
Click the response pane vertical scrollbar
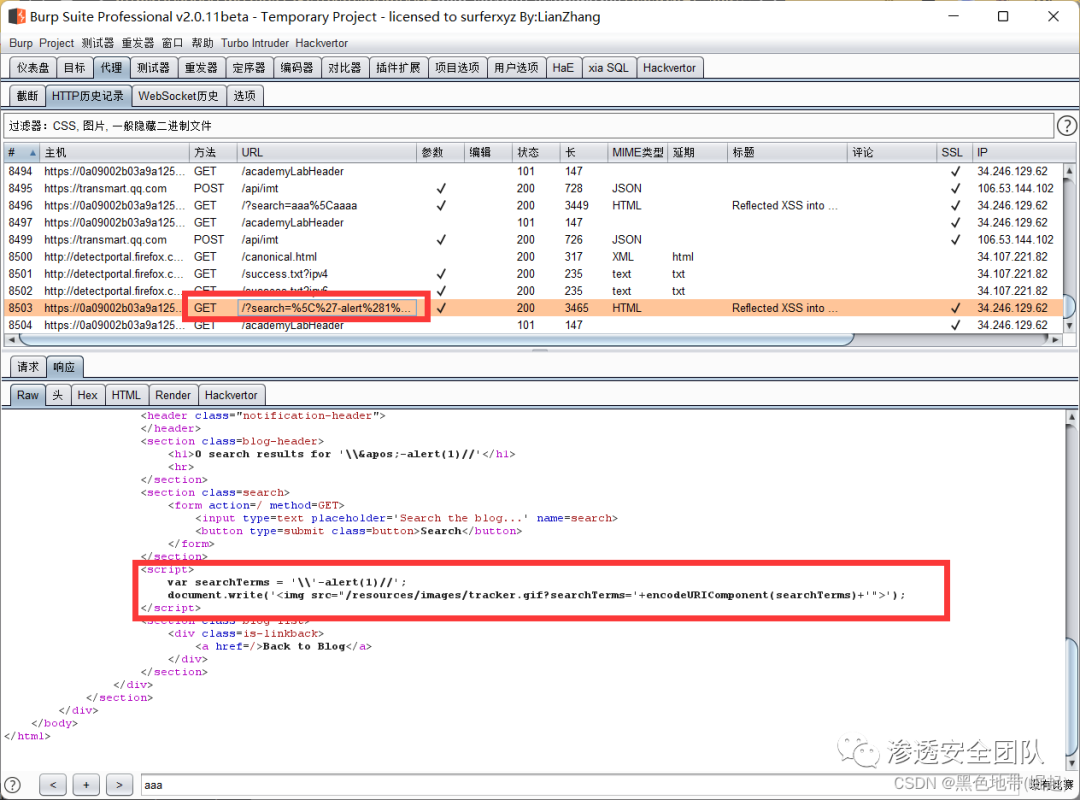(1072, 696)
